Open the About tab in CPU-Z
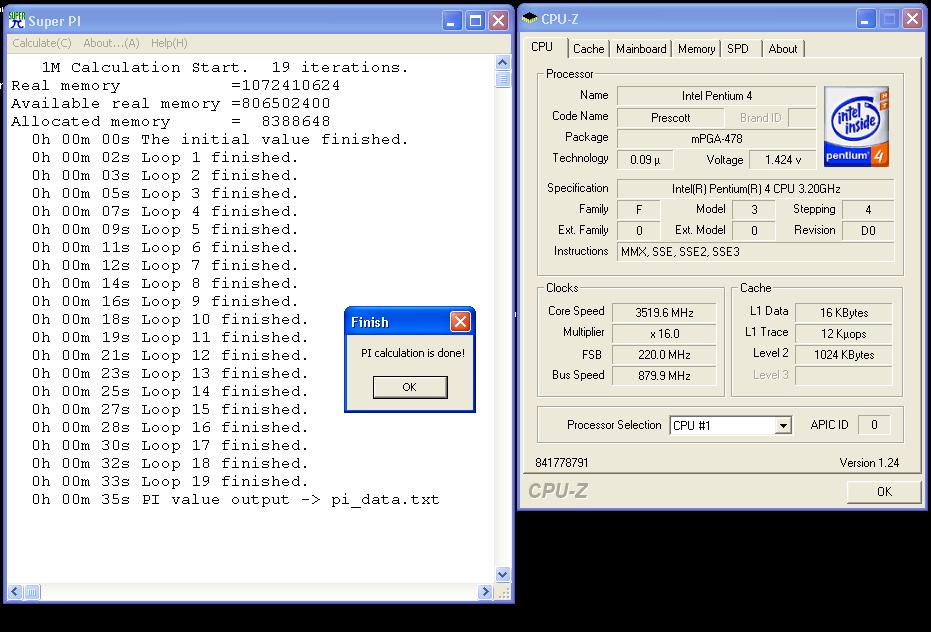The height and width of the screenshot is (632, 931). (x=783, y=49)
